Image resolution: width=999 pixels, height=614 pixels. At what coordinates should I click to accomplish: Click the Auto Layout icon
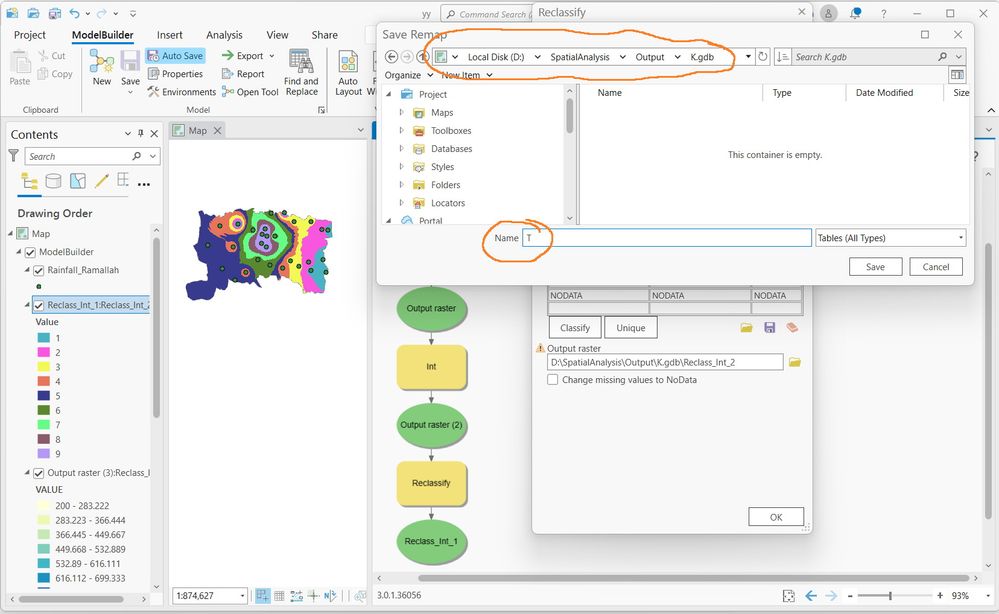coord(349,62)
